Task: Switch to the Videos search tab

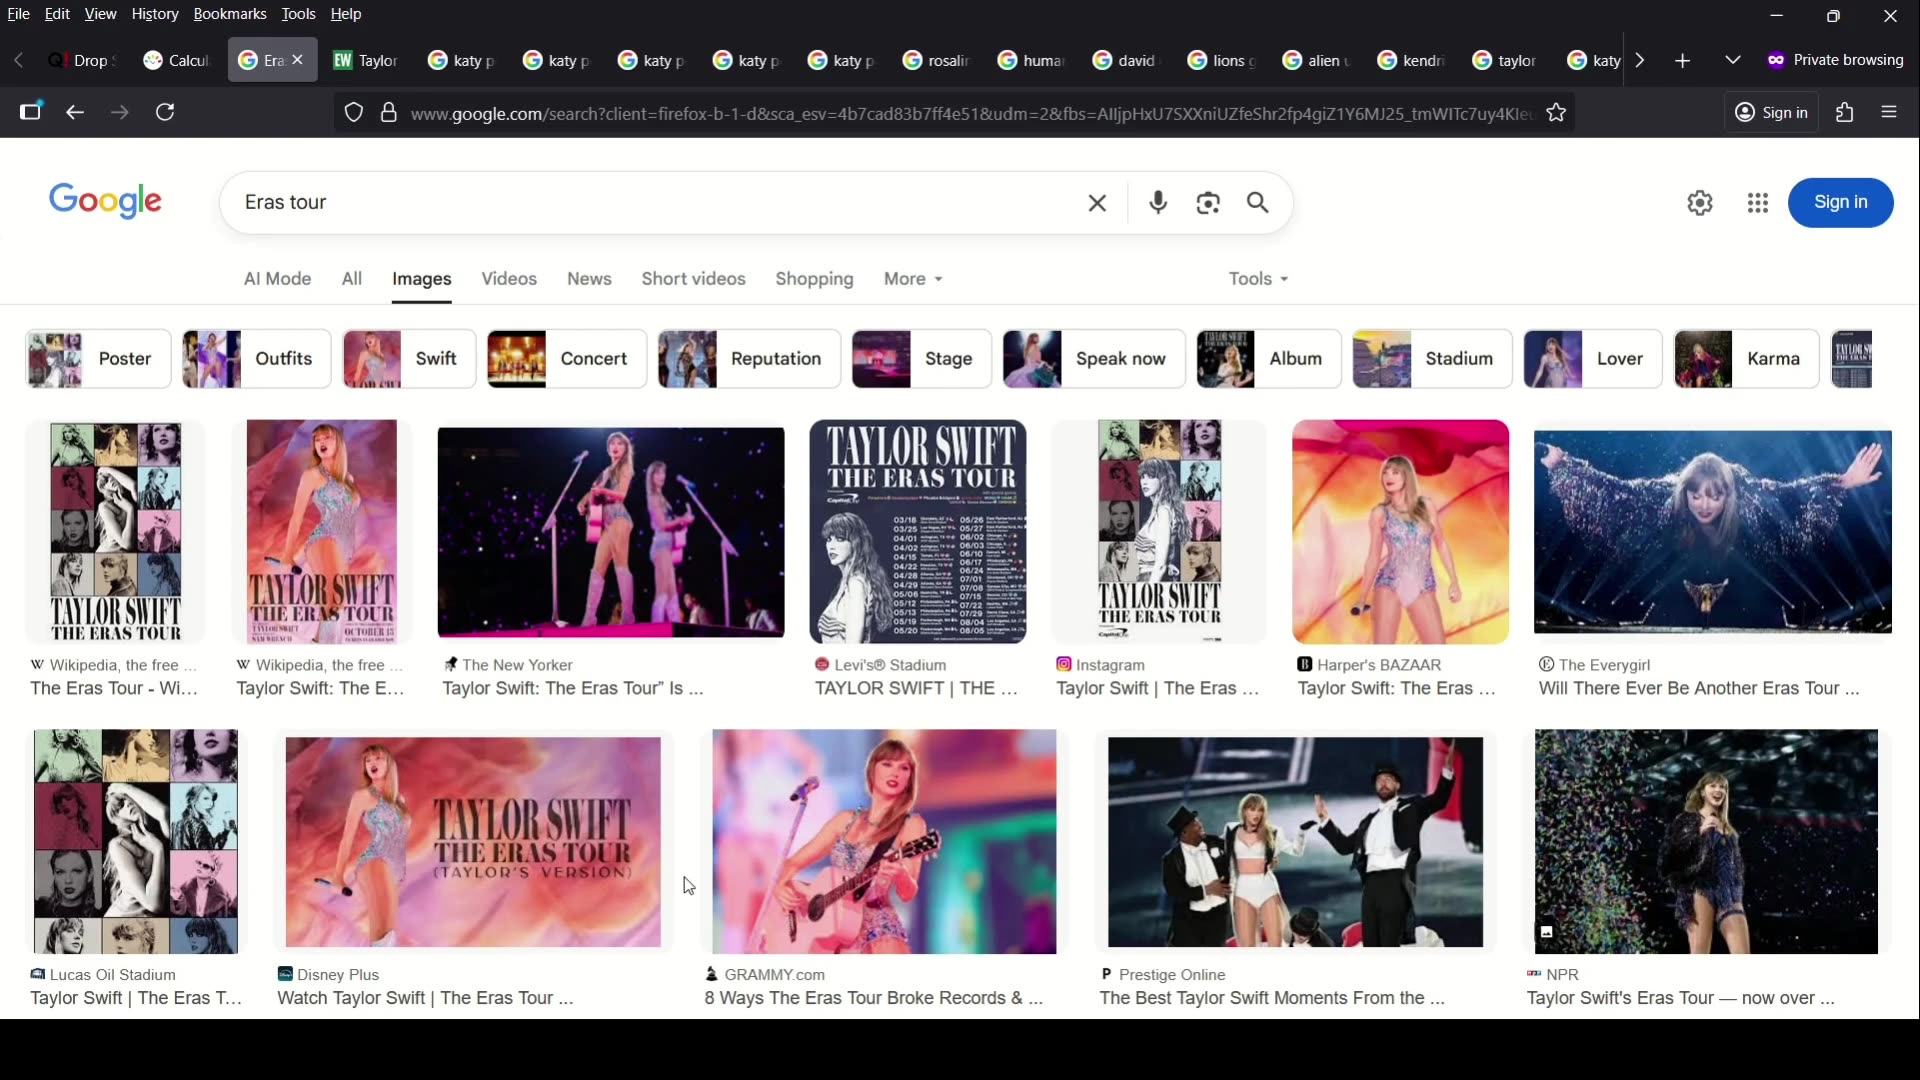Action: pyautogui.click(x=509, y=279)
